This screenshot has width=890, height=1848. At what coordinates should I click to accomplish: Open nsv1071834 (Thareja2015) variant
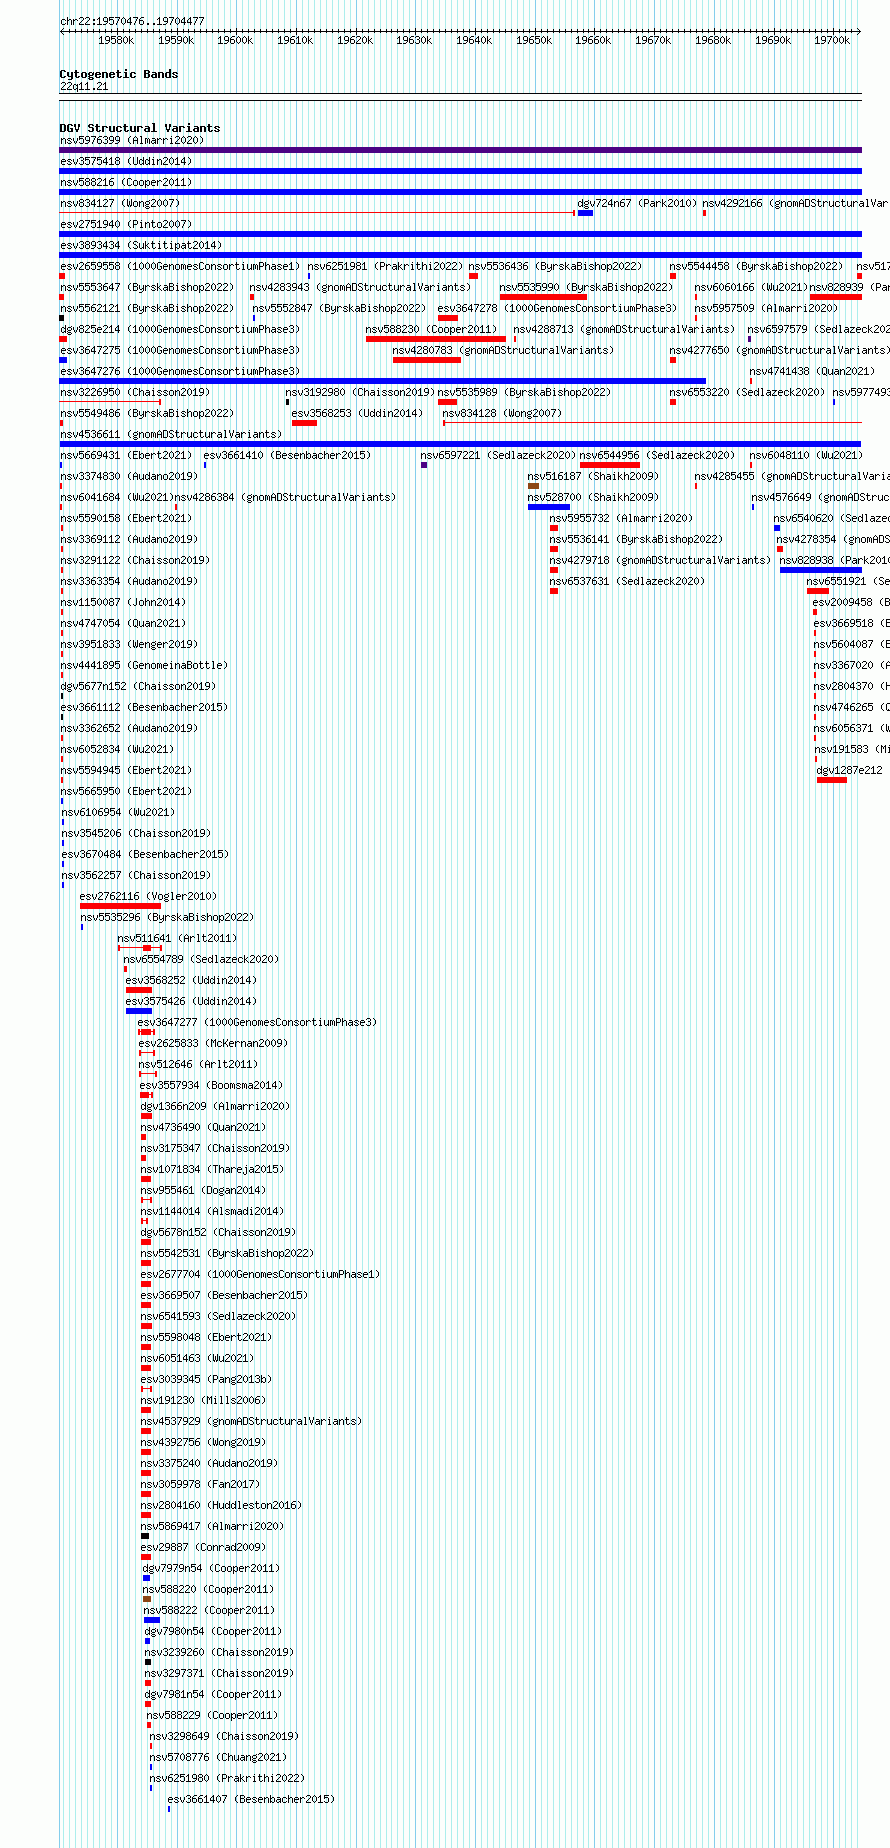[212, 1169]
